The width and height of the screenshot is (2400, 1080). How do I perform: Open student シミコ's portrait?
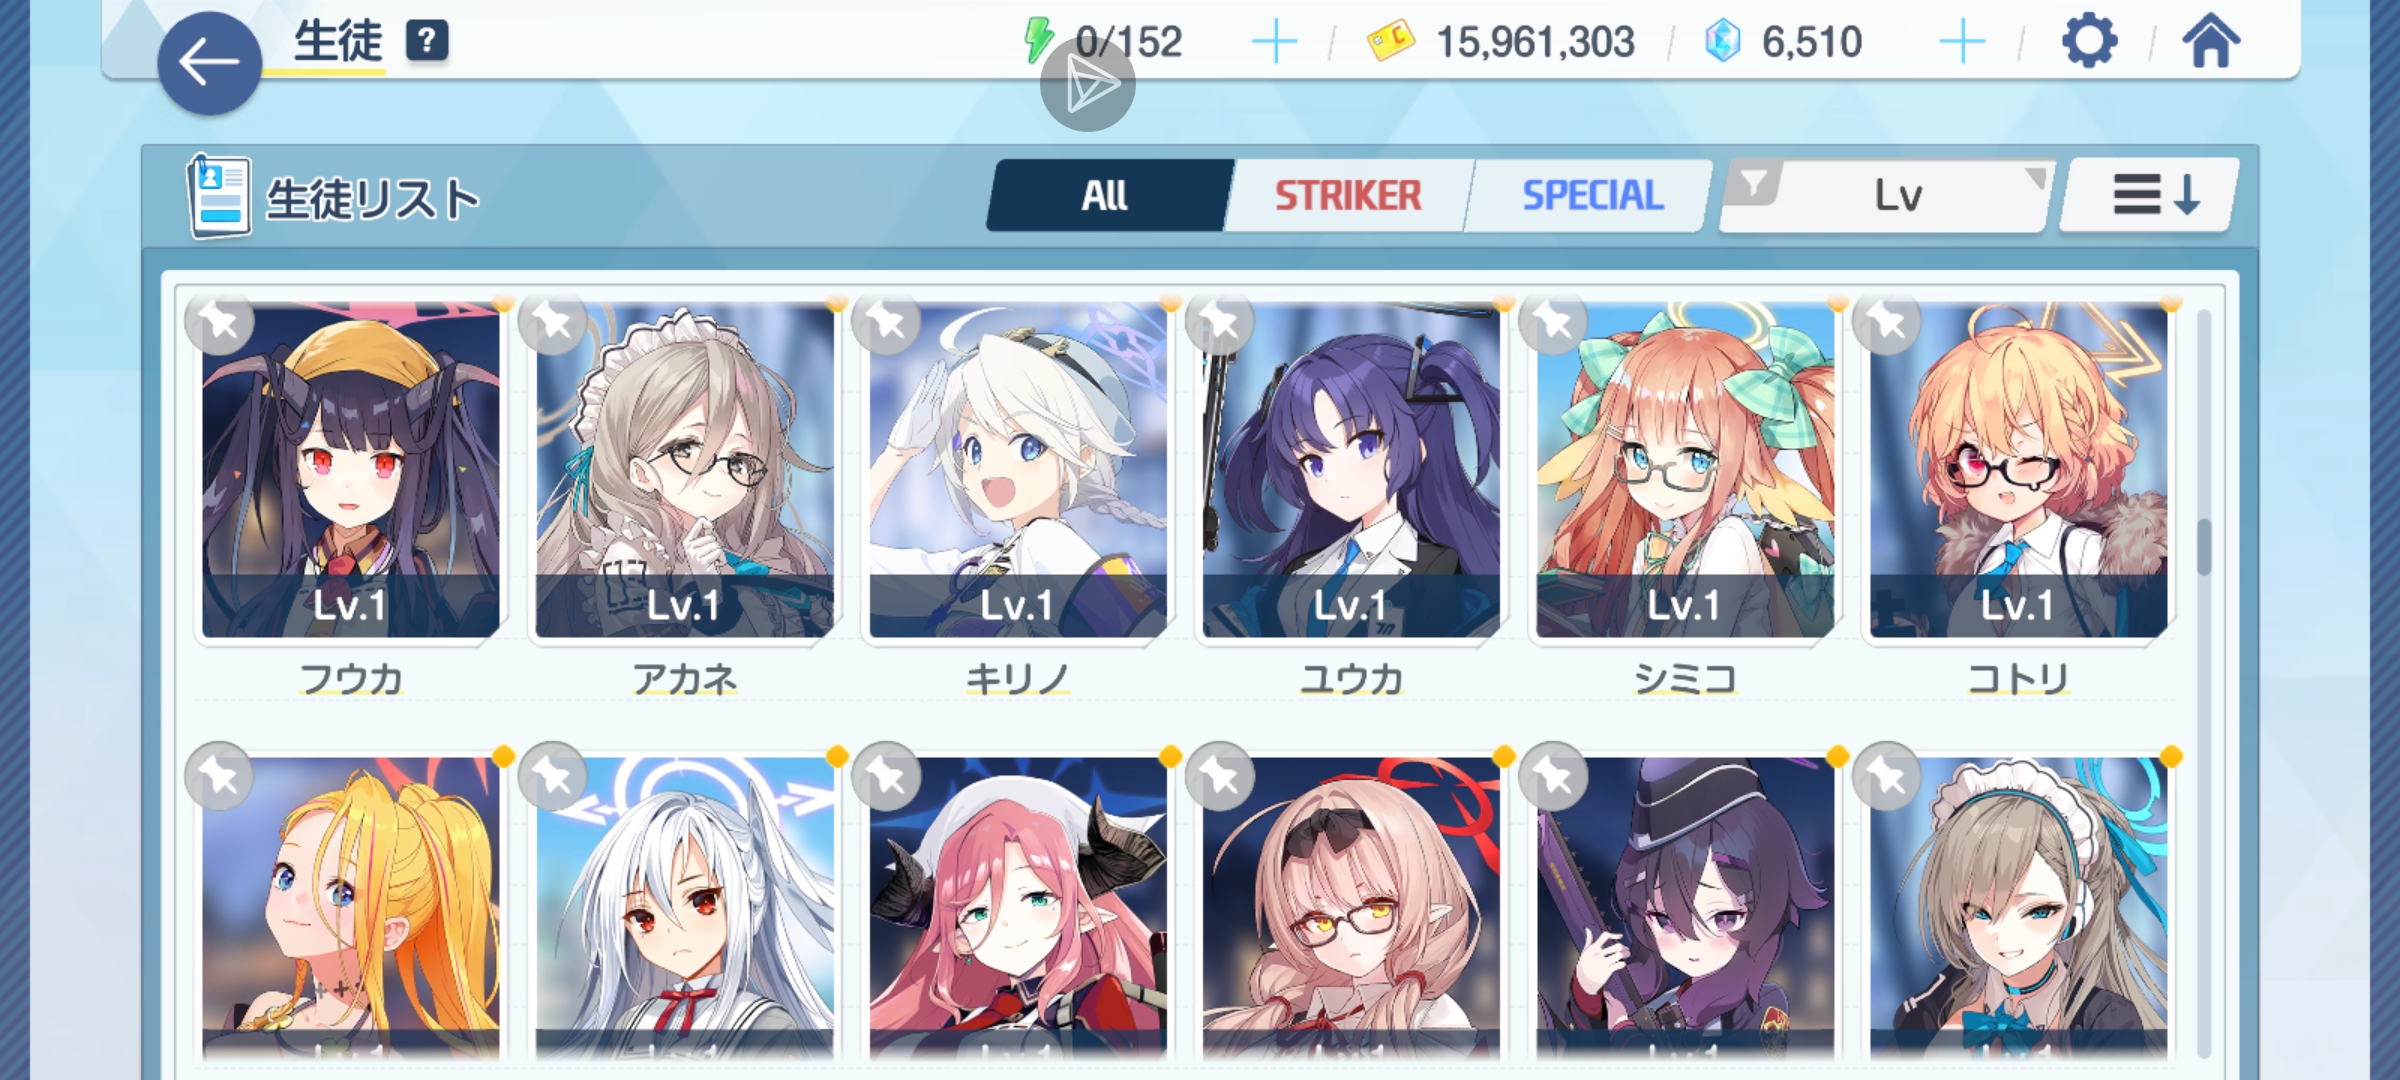point(1685,470)
